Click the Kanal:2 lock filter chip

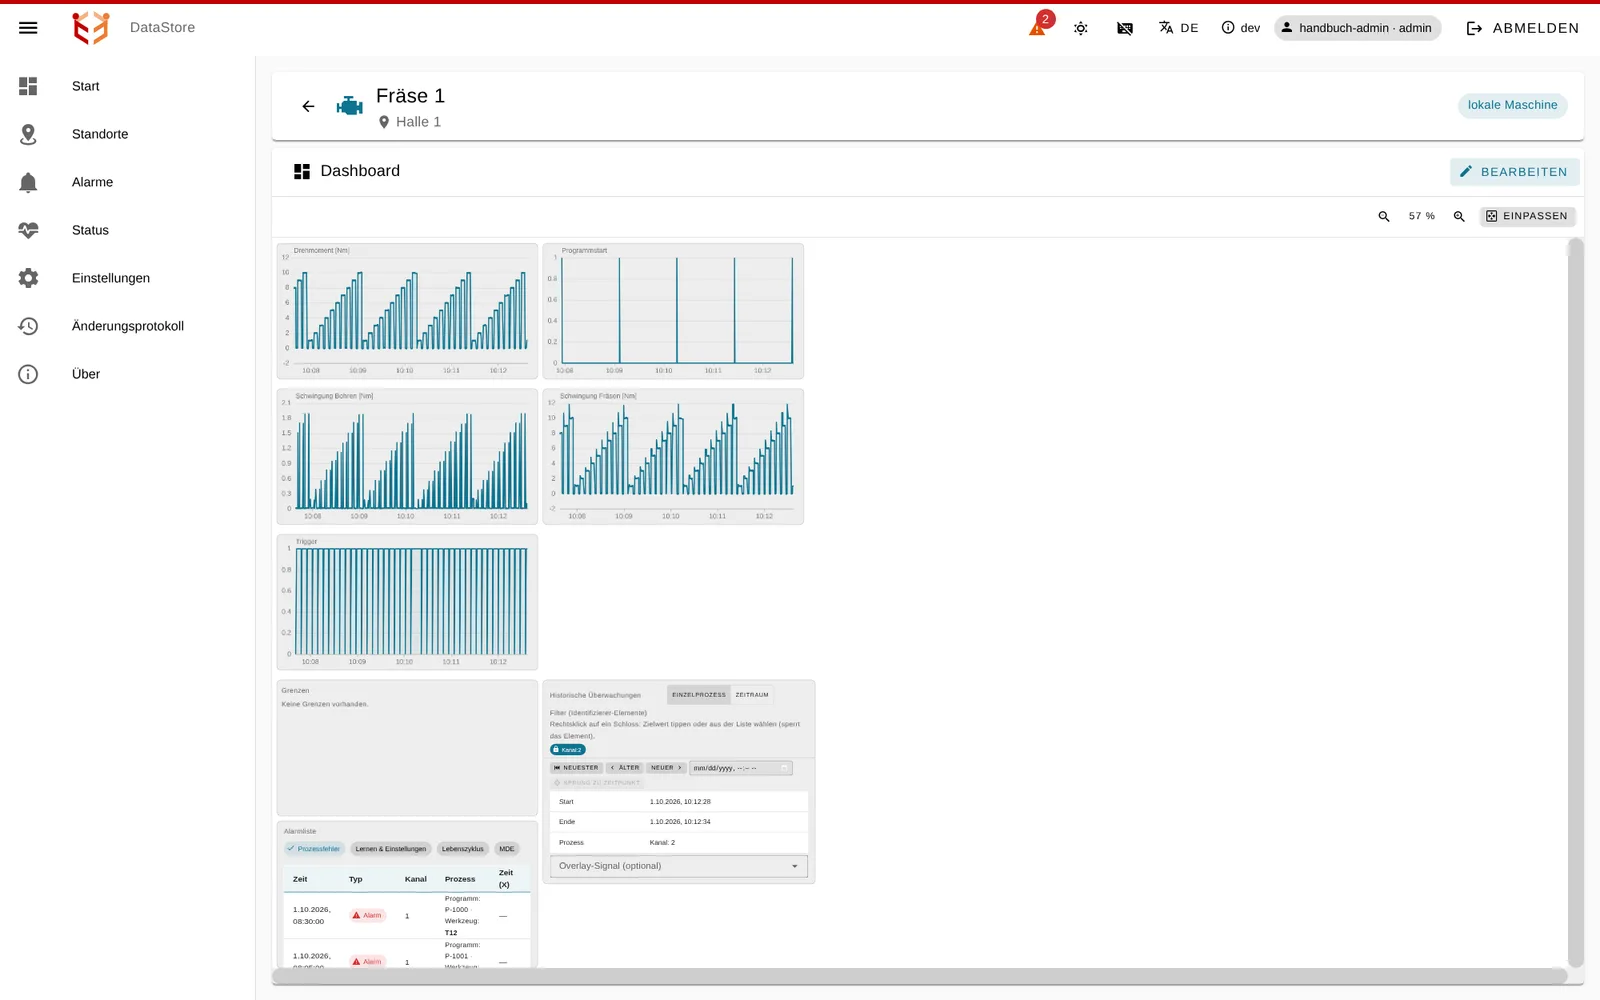tap(568, 750)
